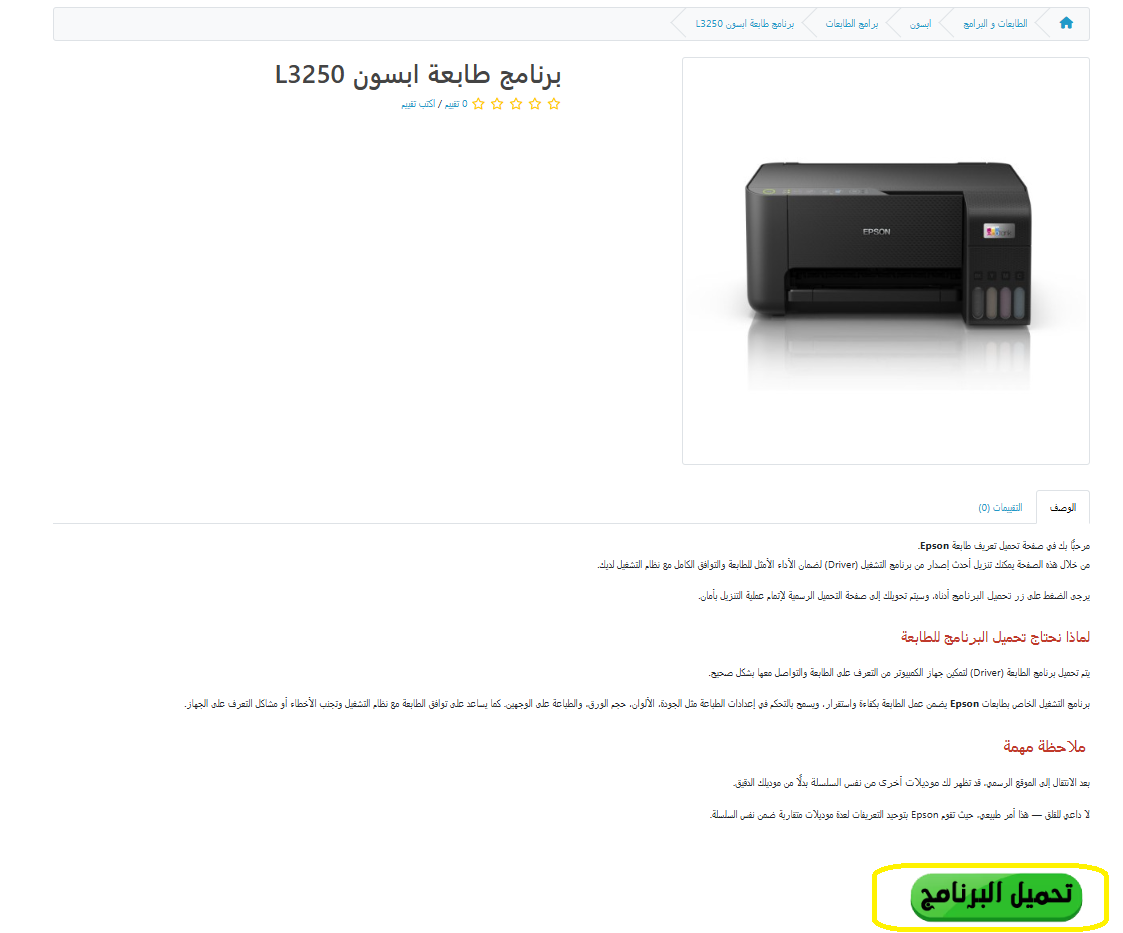
Task: Click heading لماذا نحتاج تحميل البرنامج للطابعة
Action: (x=995, y=637)
